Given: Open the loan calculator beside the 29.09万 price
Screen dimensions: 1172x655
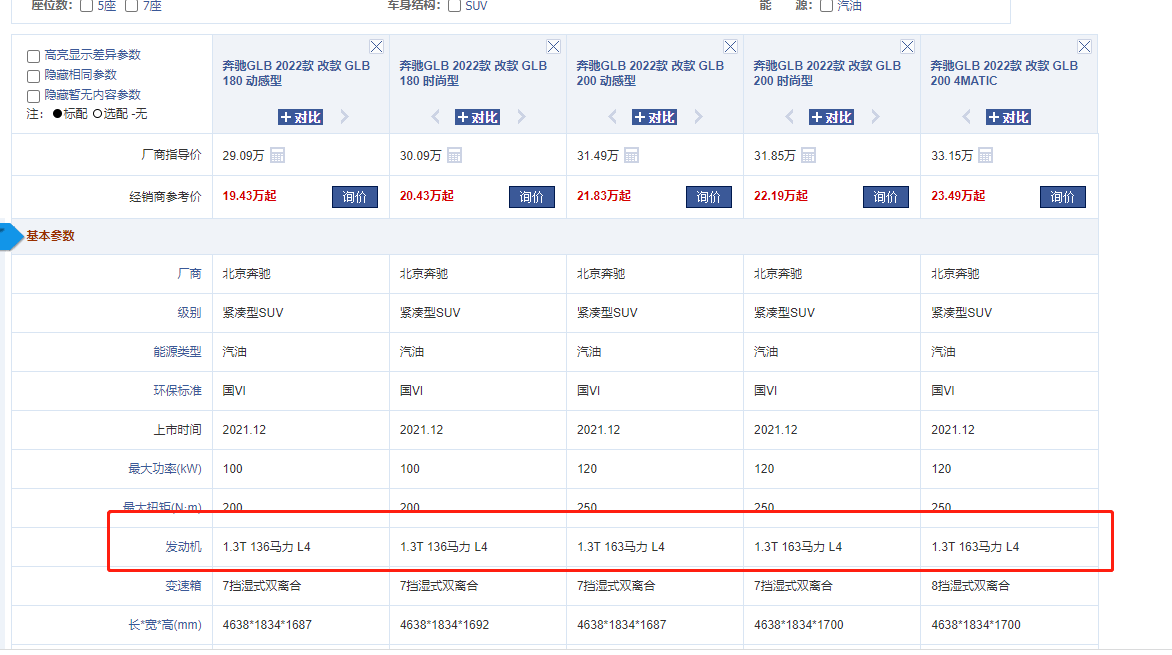Looking at the screenshot, I should (278, 154).
